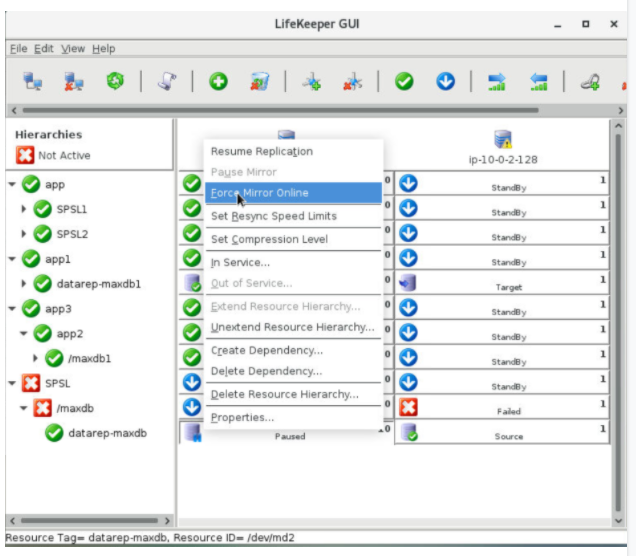Open the View menu

point(73,49)
